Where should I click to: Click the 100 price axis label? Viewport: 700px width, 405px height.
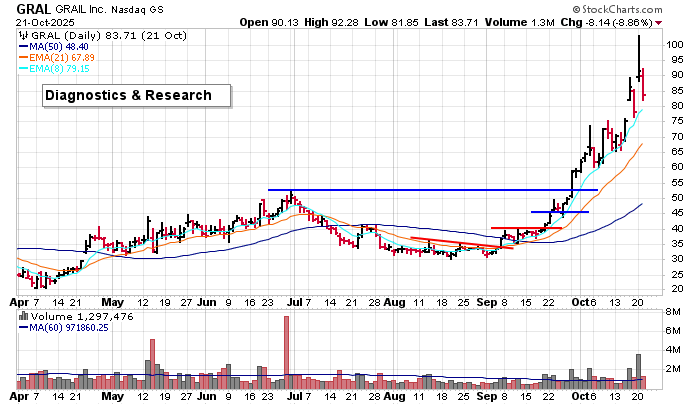[676, 45]
